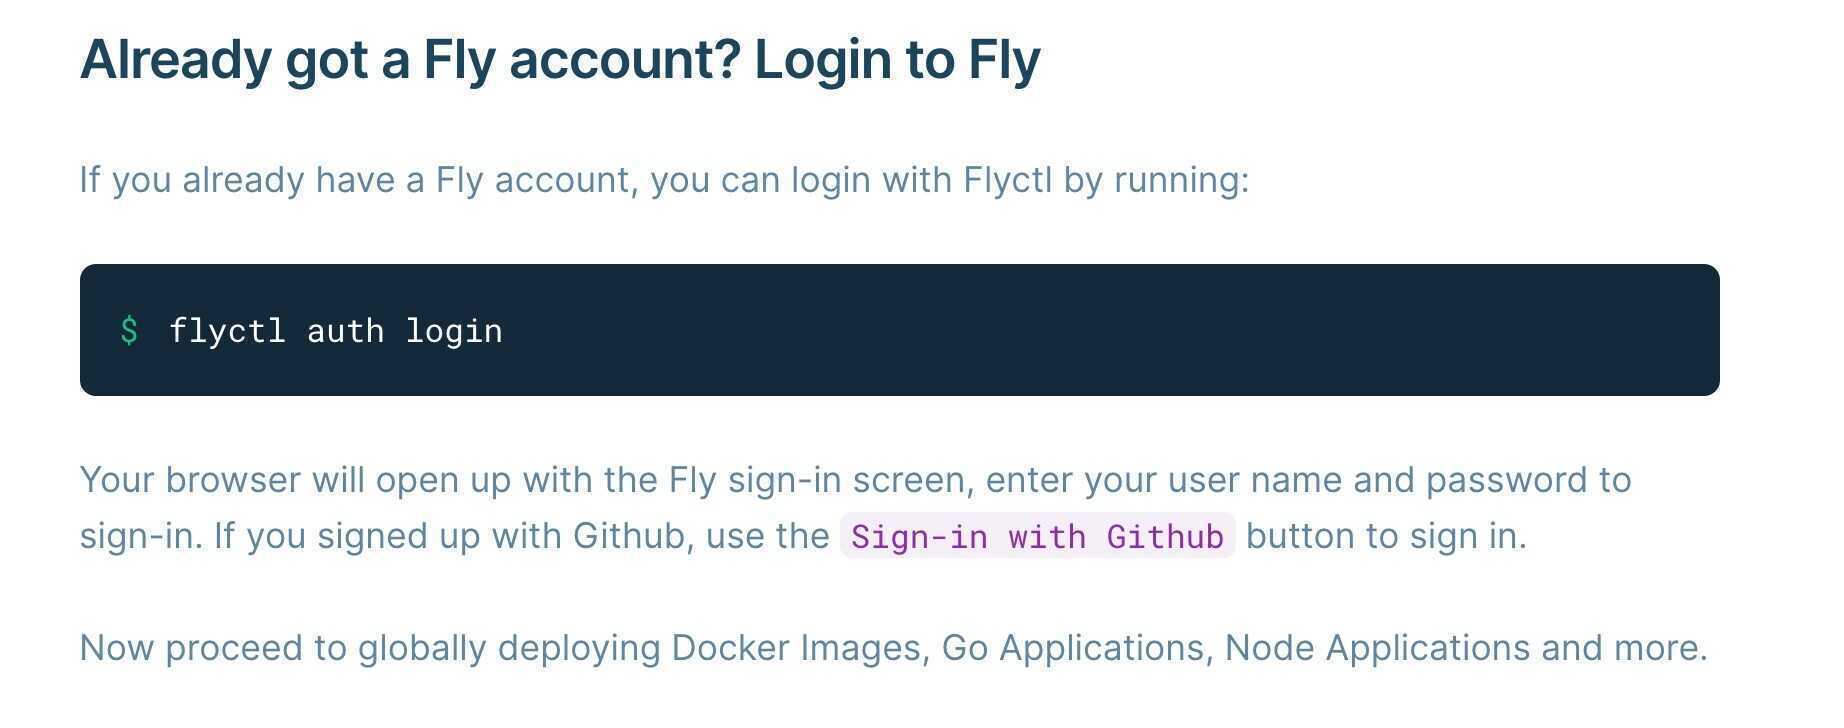Click the green dollar prompt symbol
This screenshot has height=728, width=1844.
point(129,330)
